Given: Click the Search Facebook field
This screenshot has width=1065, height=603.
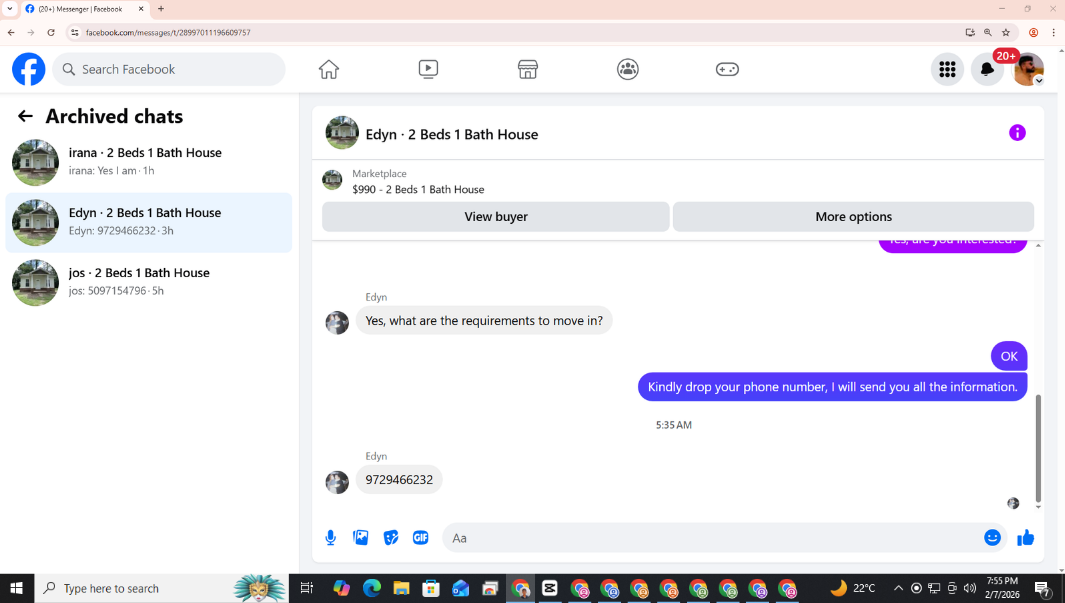Looking at the screenshot, I should coord(168,69).
